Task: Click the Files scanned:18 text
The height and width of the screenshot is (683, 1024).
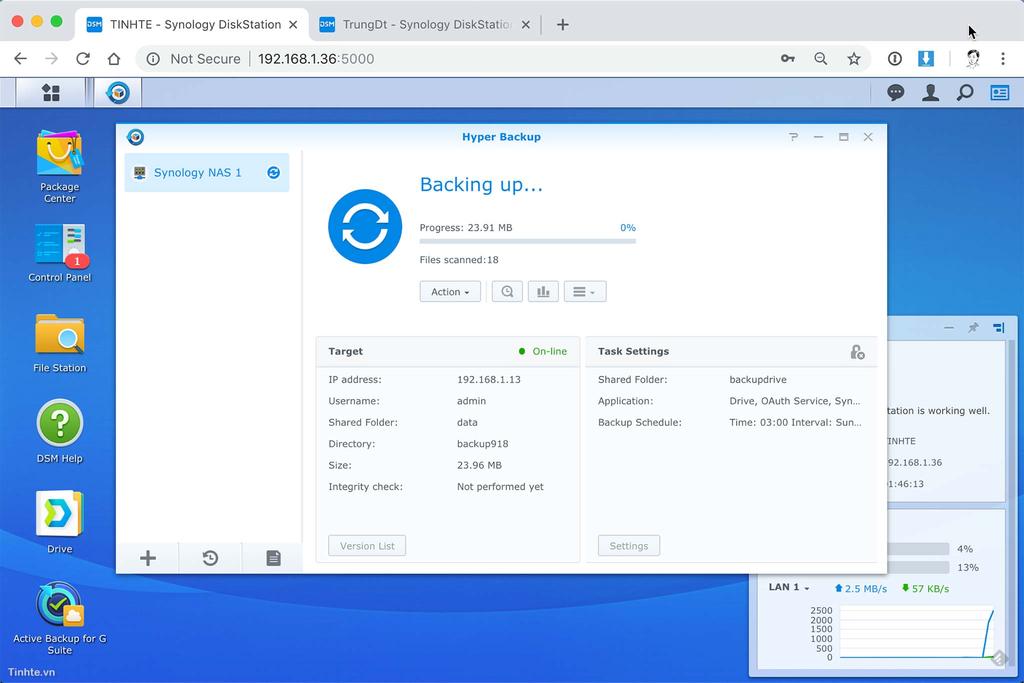Action: pos(459,260)
